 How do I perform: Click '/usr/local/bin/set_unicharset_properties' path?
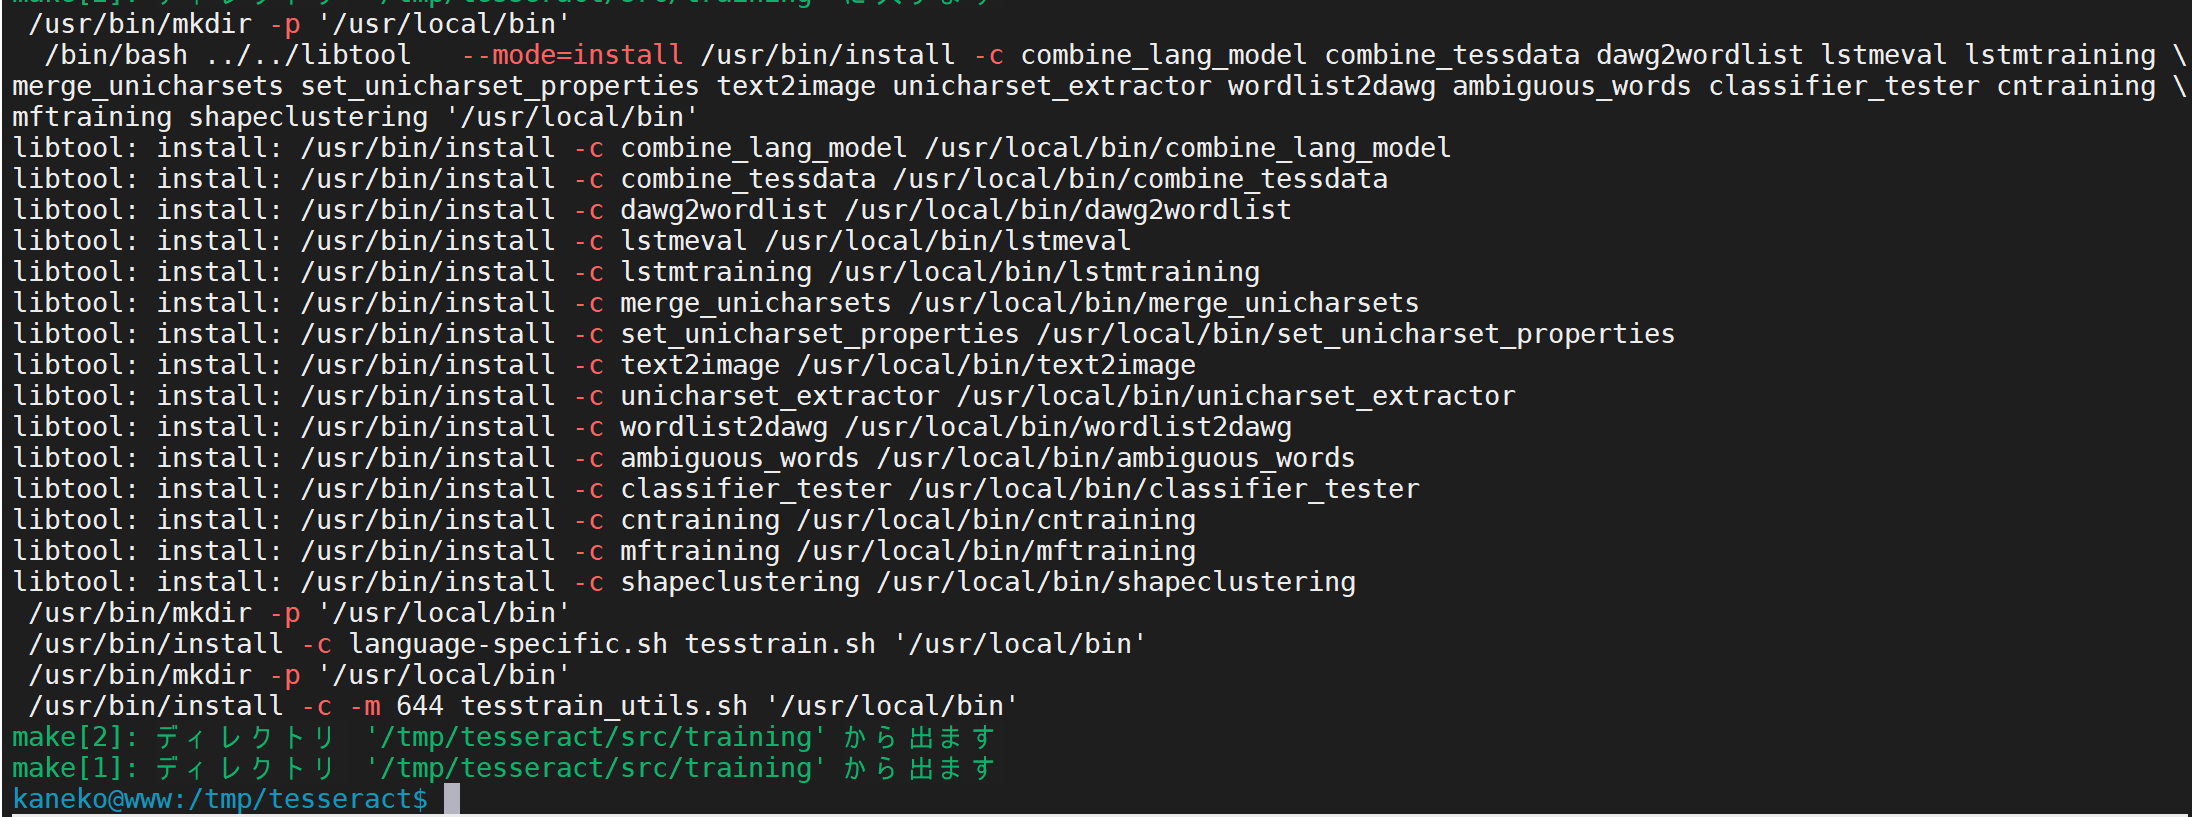(1356, 334)
